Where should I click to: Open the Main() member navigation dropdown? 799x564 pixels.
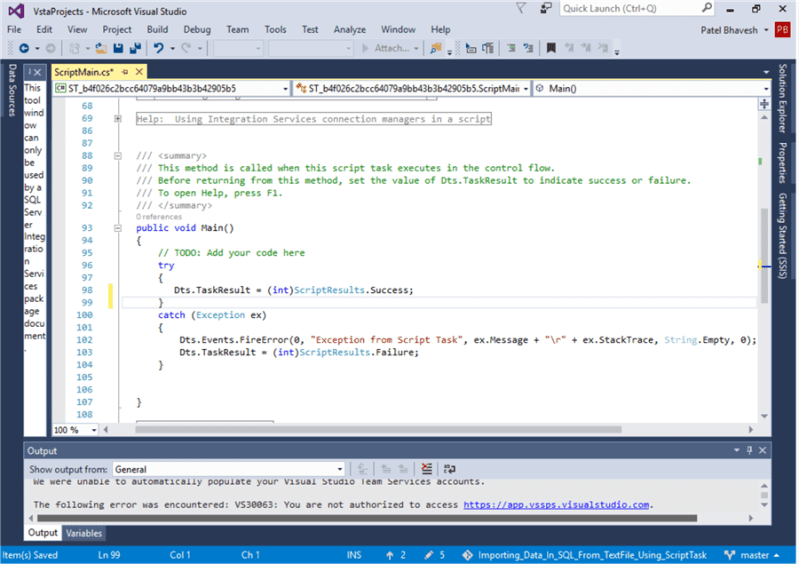[x=652, y=89]
